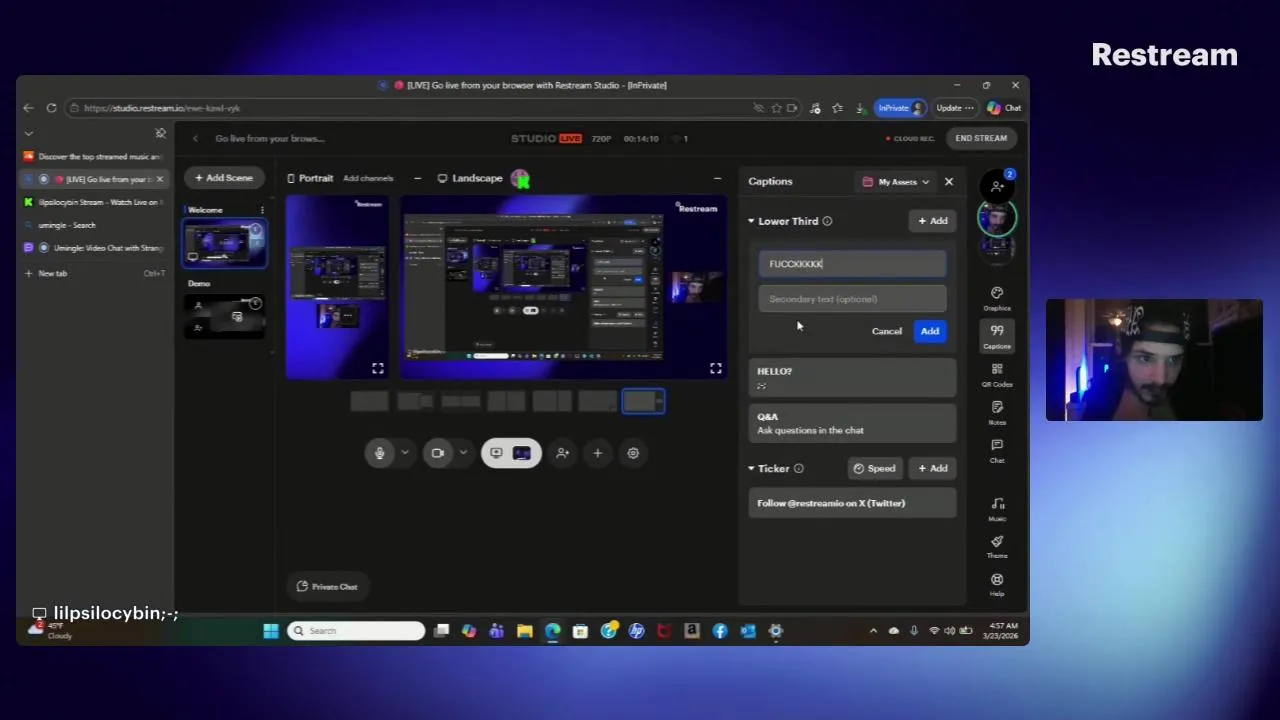
Task: Switch to the lilpsilocybin Stream browser tab
Action: (94, 202)
